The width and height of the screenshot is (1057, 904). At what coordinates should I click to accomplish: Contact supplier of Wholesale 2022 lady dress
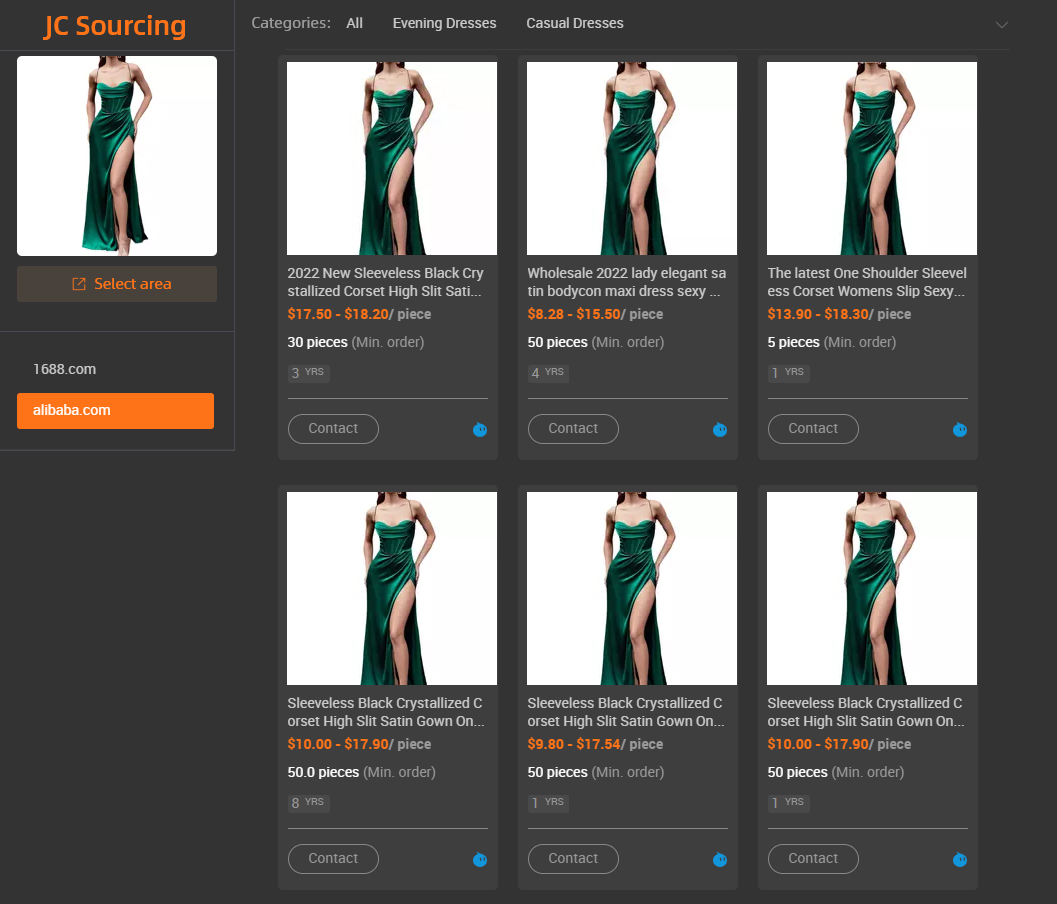pyautogui.click(x=573, y=429)
